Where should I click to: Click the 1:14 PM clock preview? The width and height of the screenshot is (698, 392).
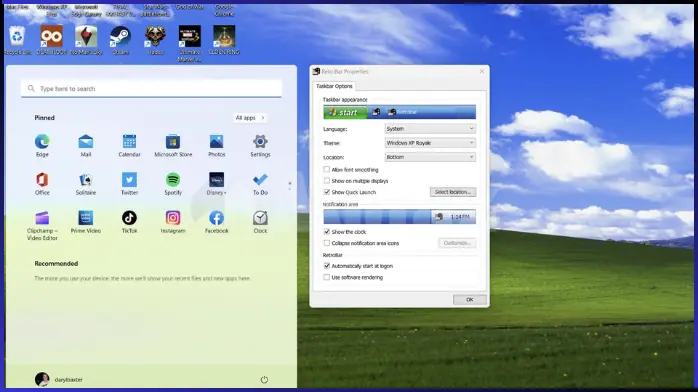460,217
